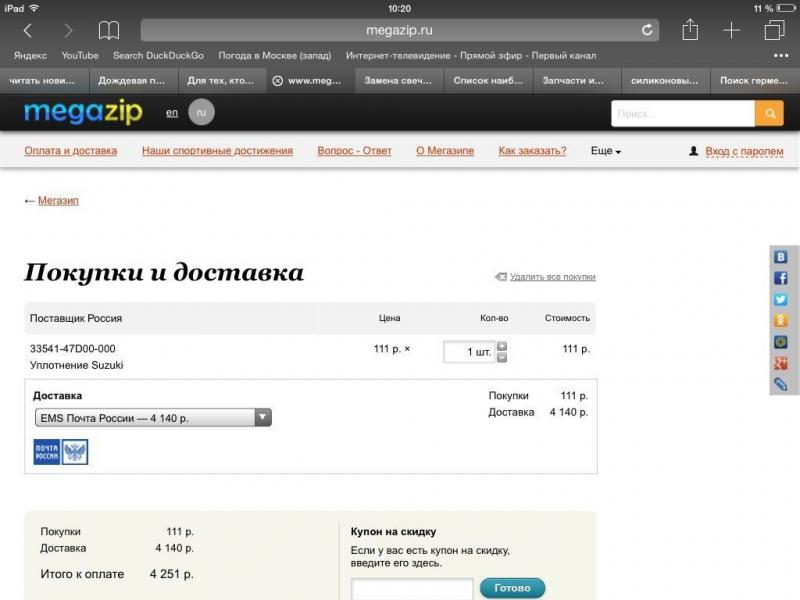The height and width of the screenshot is (600, 800).
Task: Switch to the читать нови... tab
Action: coord(44,81)
